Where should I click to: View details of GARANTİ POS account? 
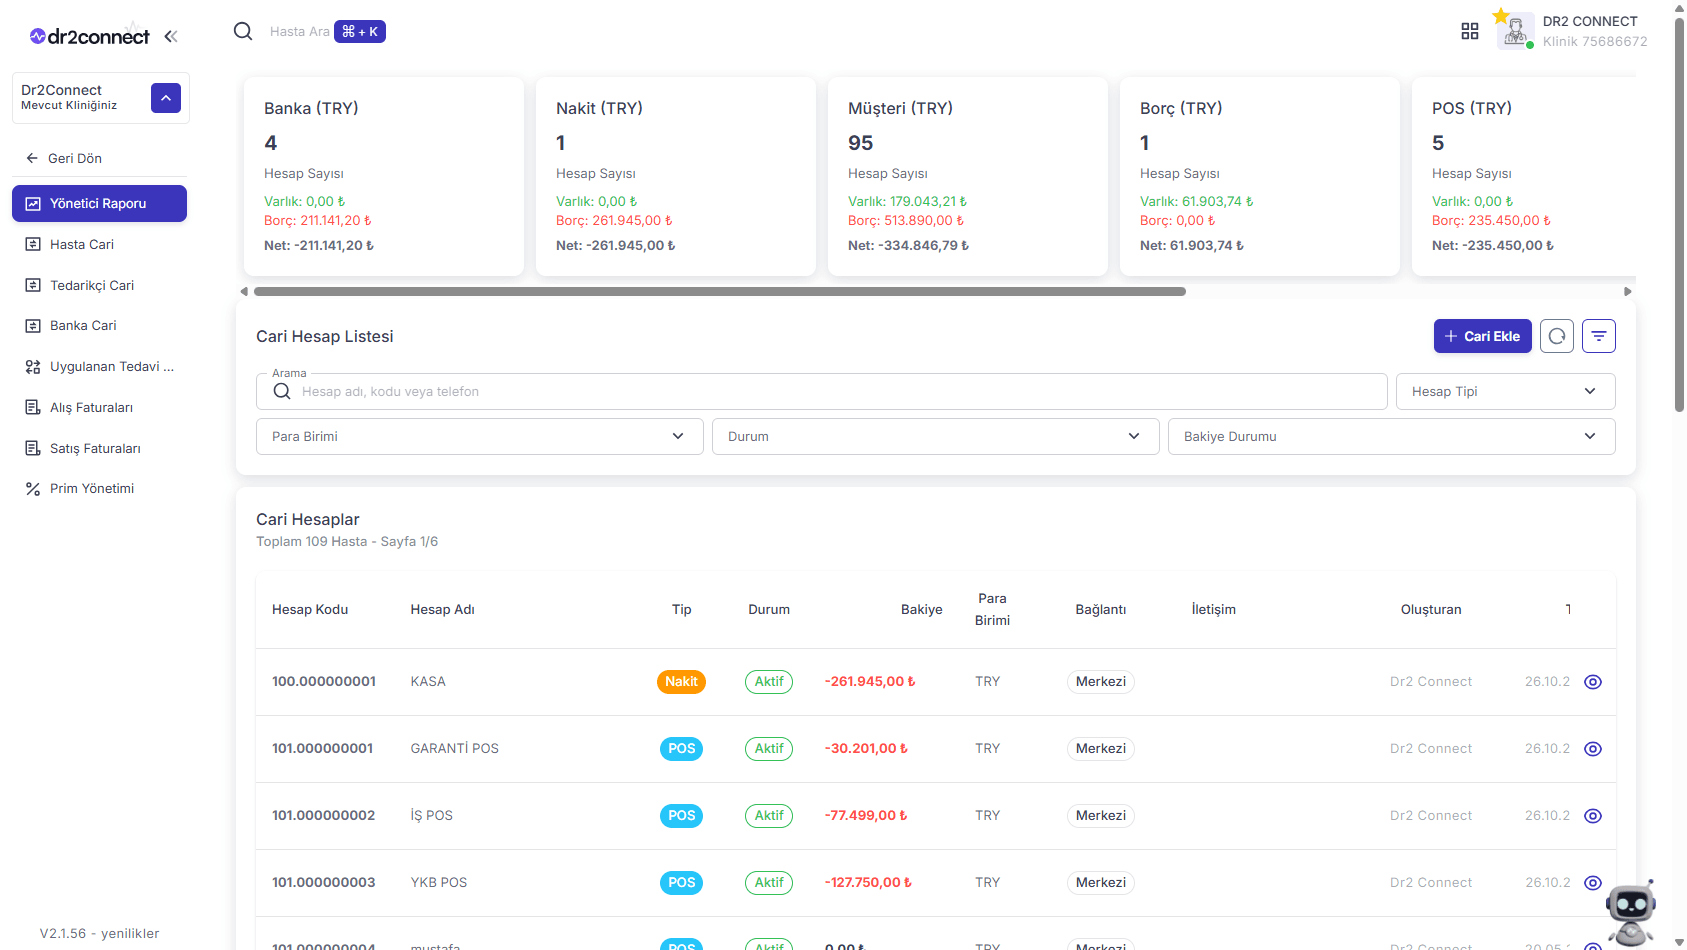[1593, 749]
